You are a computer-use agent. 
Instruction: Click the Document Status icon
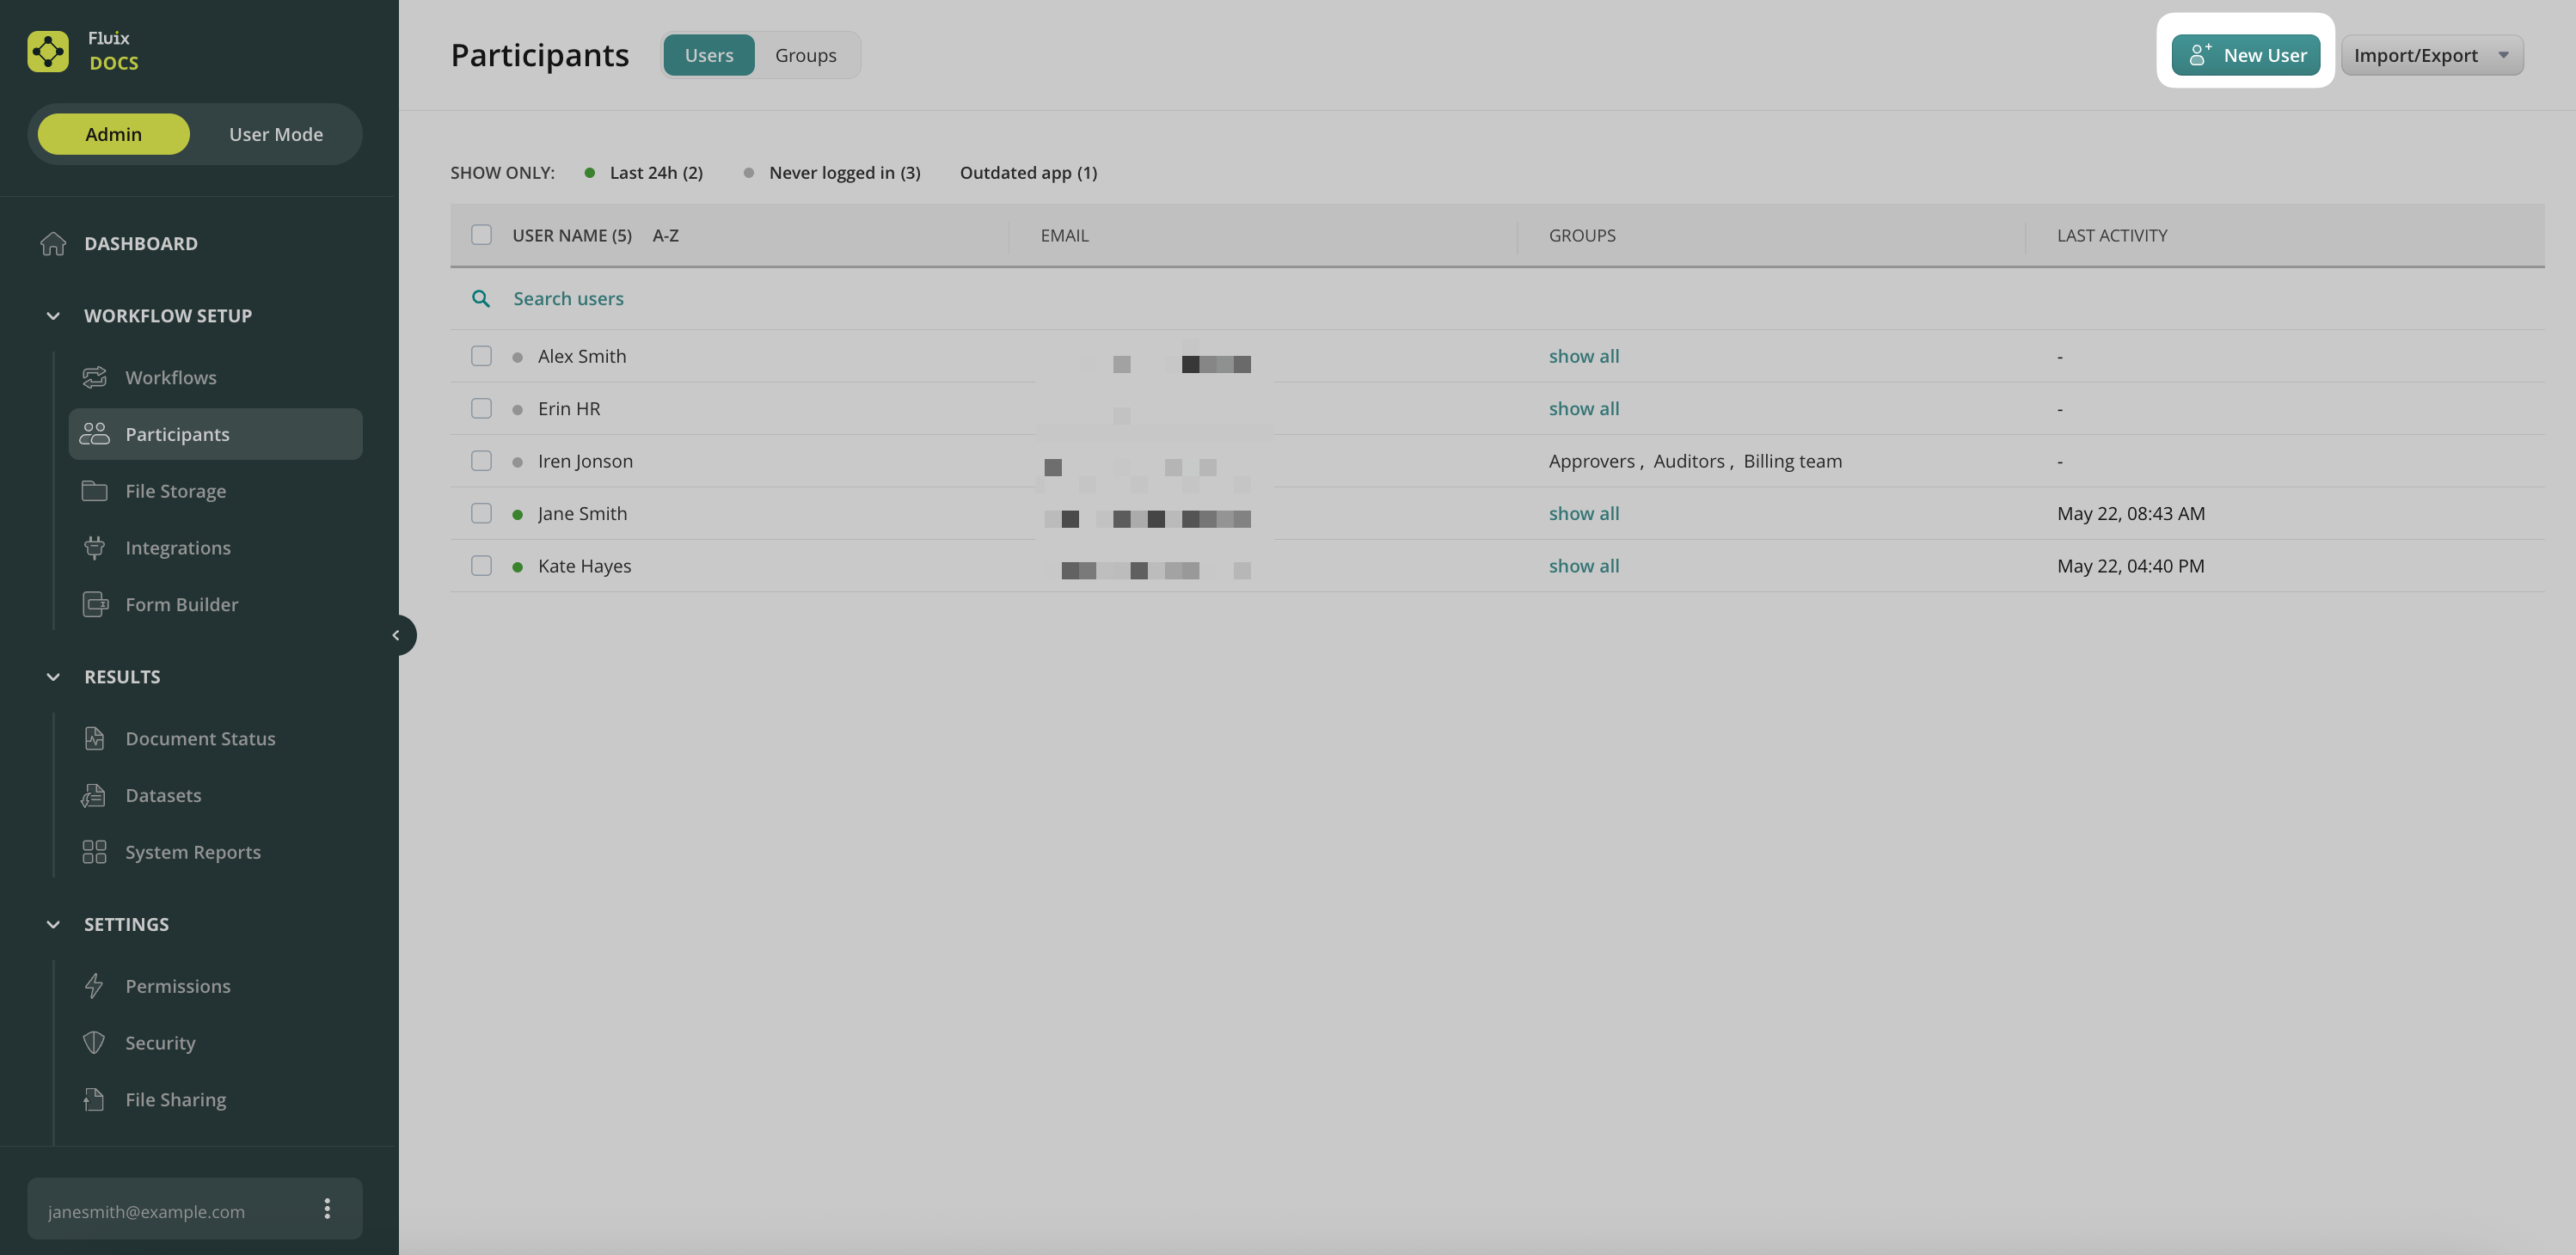94,739
